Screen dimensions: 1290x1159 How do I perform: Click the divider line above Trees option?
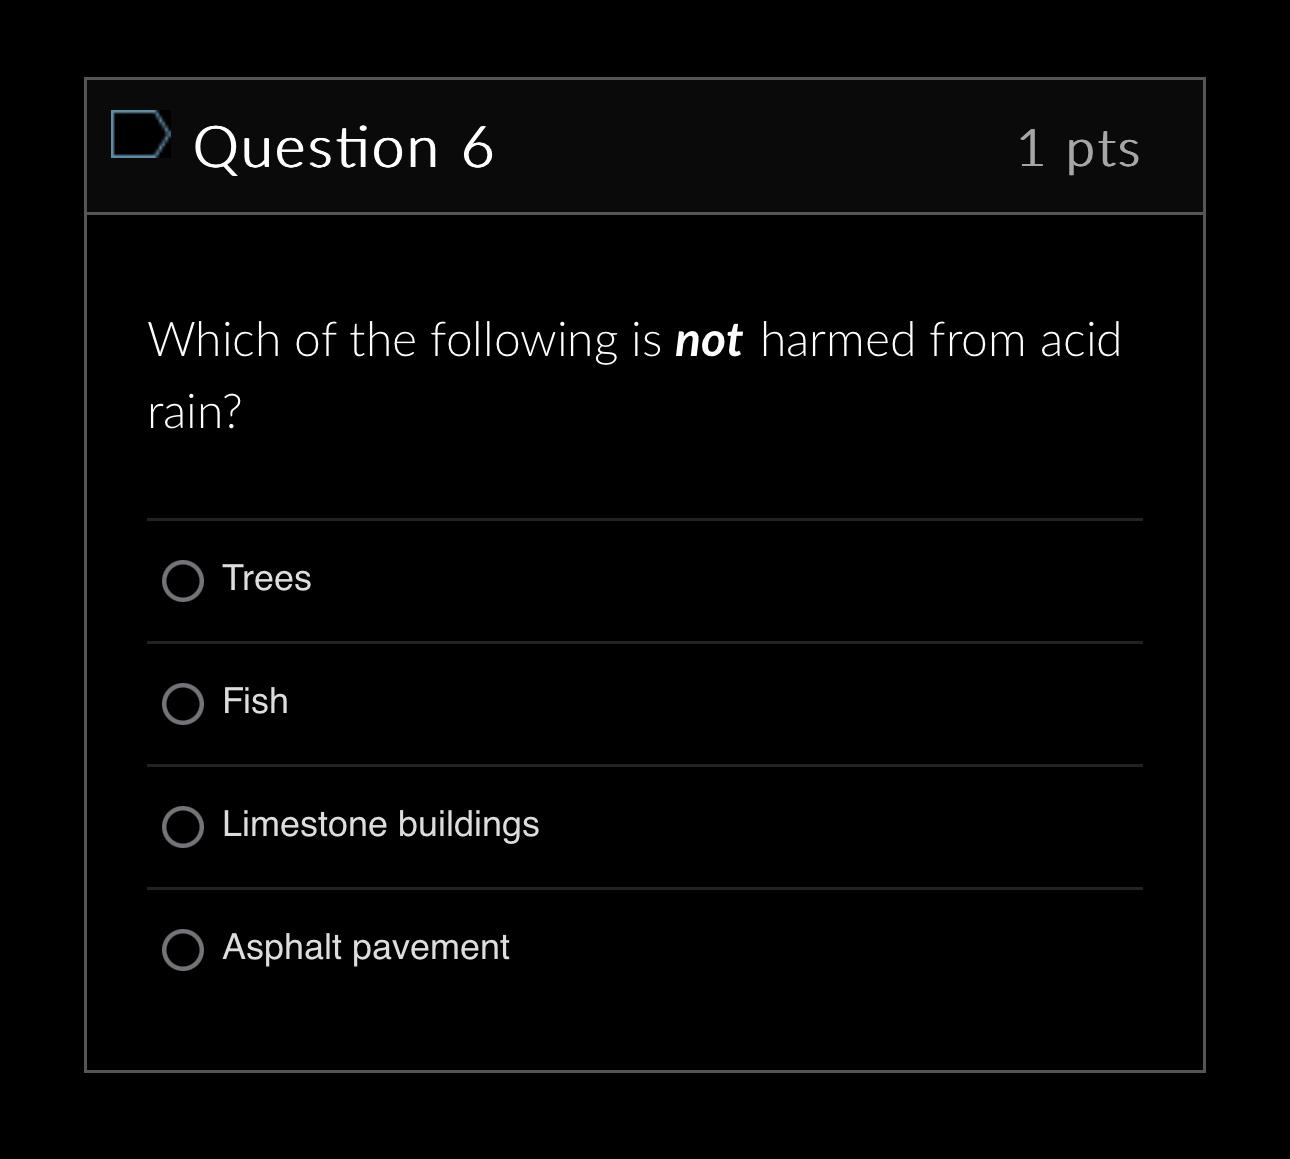645,519
